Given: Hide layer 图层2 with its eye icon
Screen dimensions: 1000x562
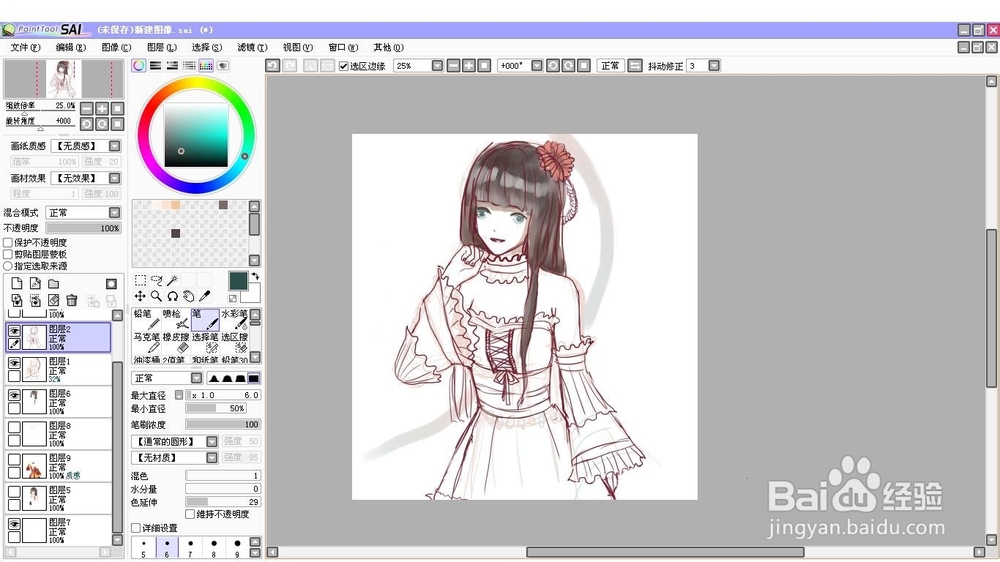Looking at the screenshot, I should pos(14,330).
